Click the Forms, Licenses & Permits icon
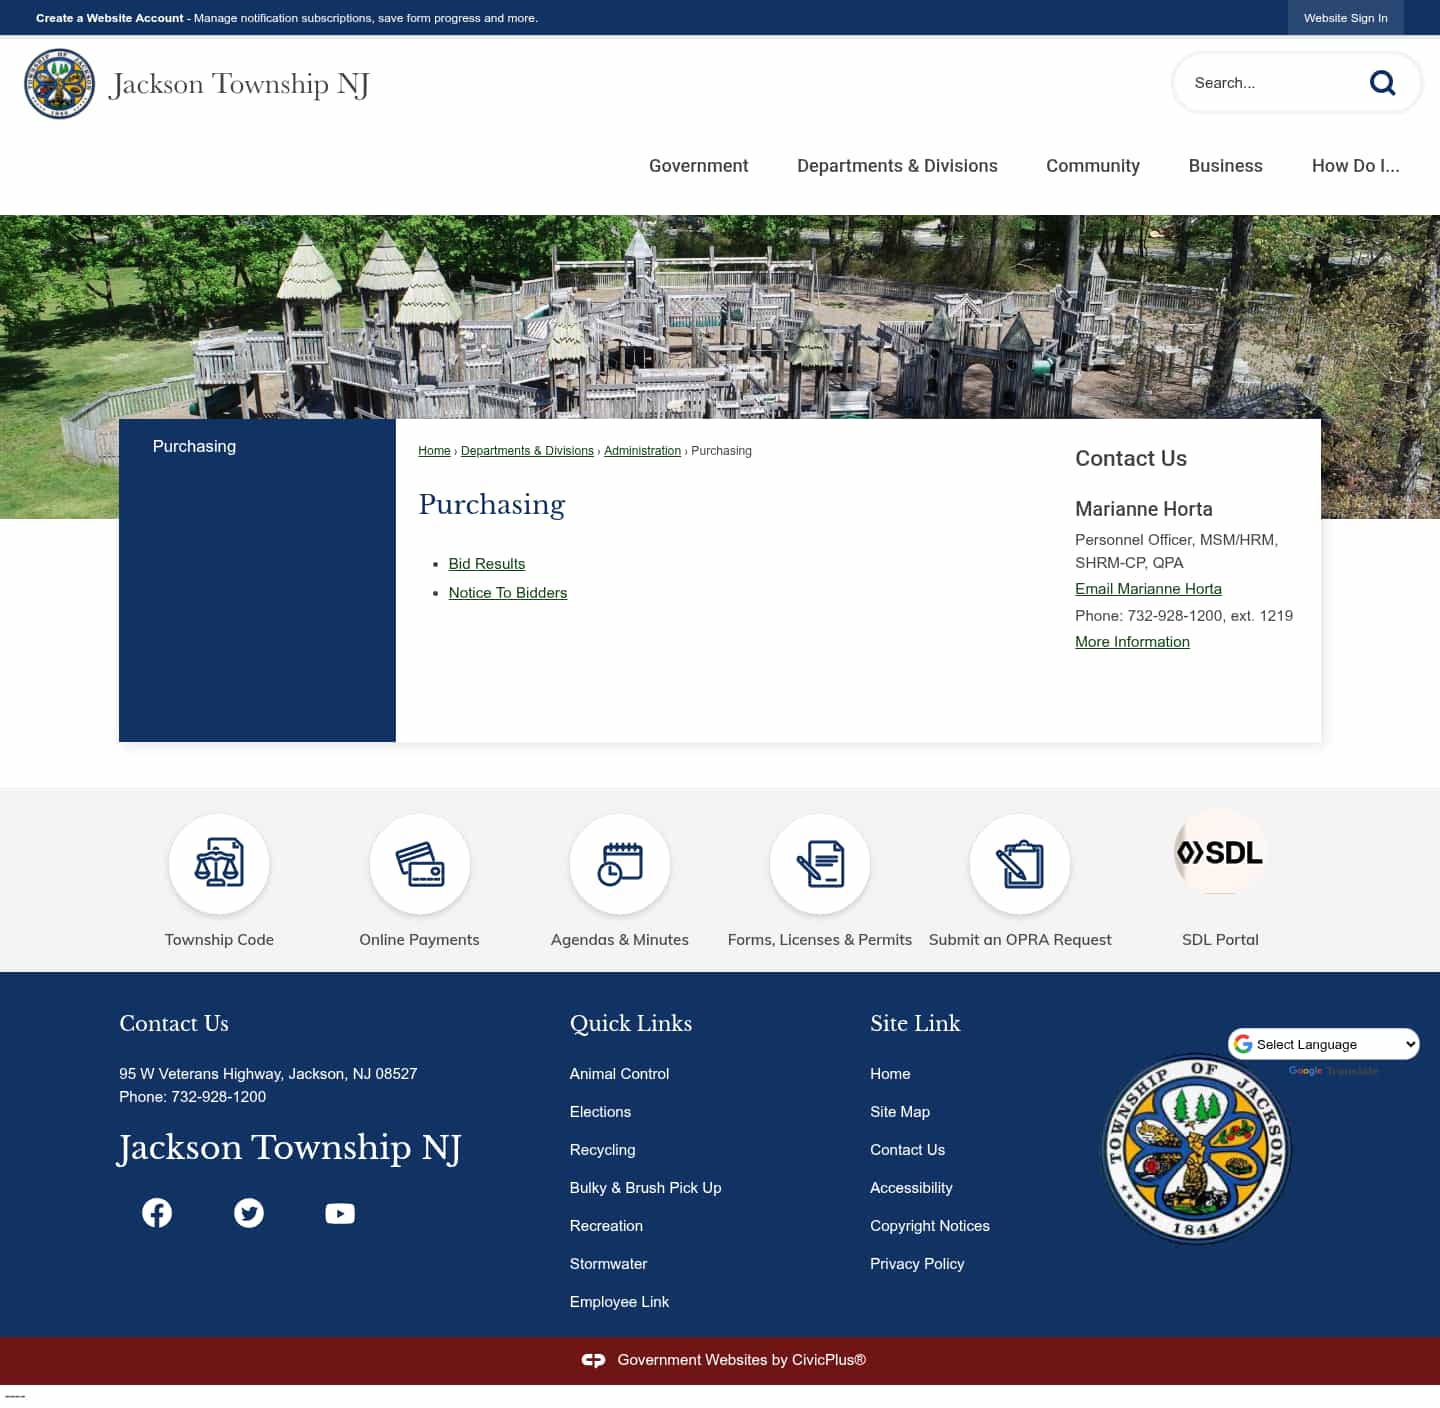 pyautogui.click(x=819, y=864)
